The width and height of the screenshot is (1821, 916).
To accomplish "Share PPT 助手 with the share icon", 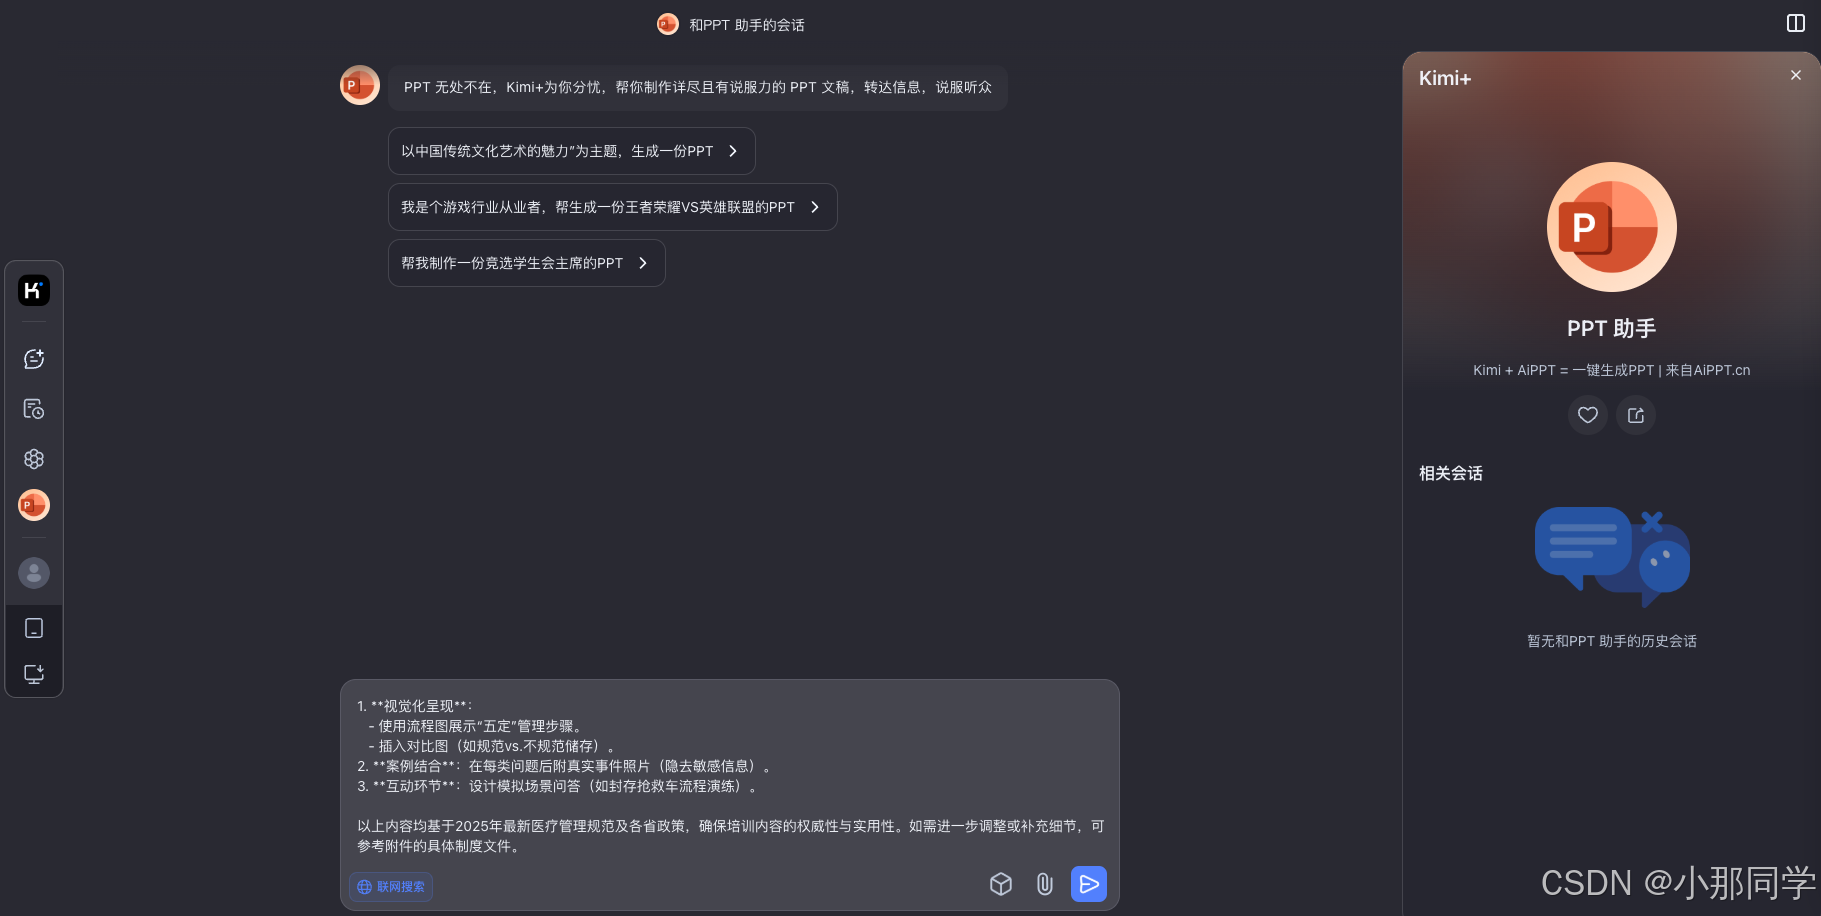I will click(x=1636, y=415).
